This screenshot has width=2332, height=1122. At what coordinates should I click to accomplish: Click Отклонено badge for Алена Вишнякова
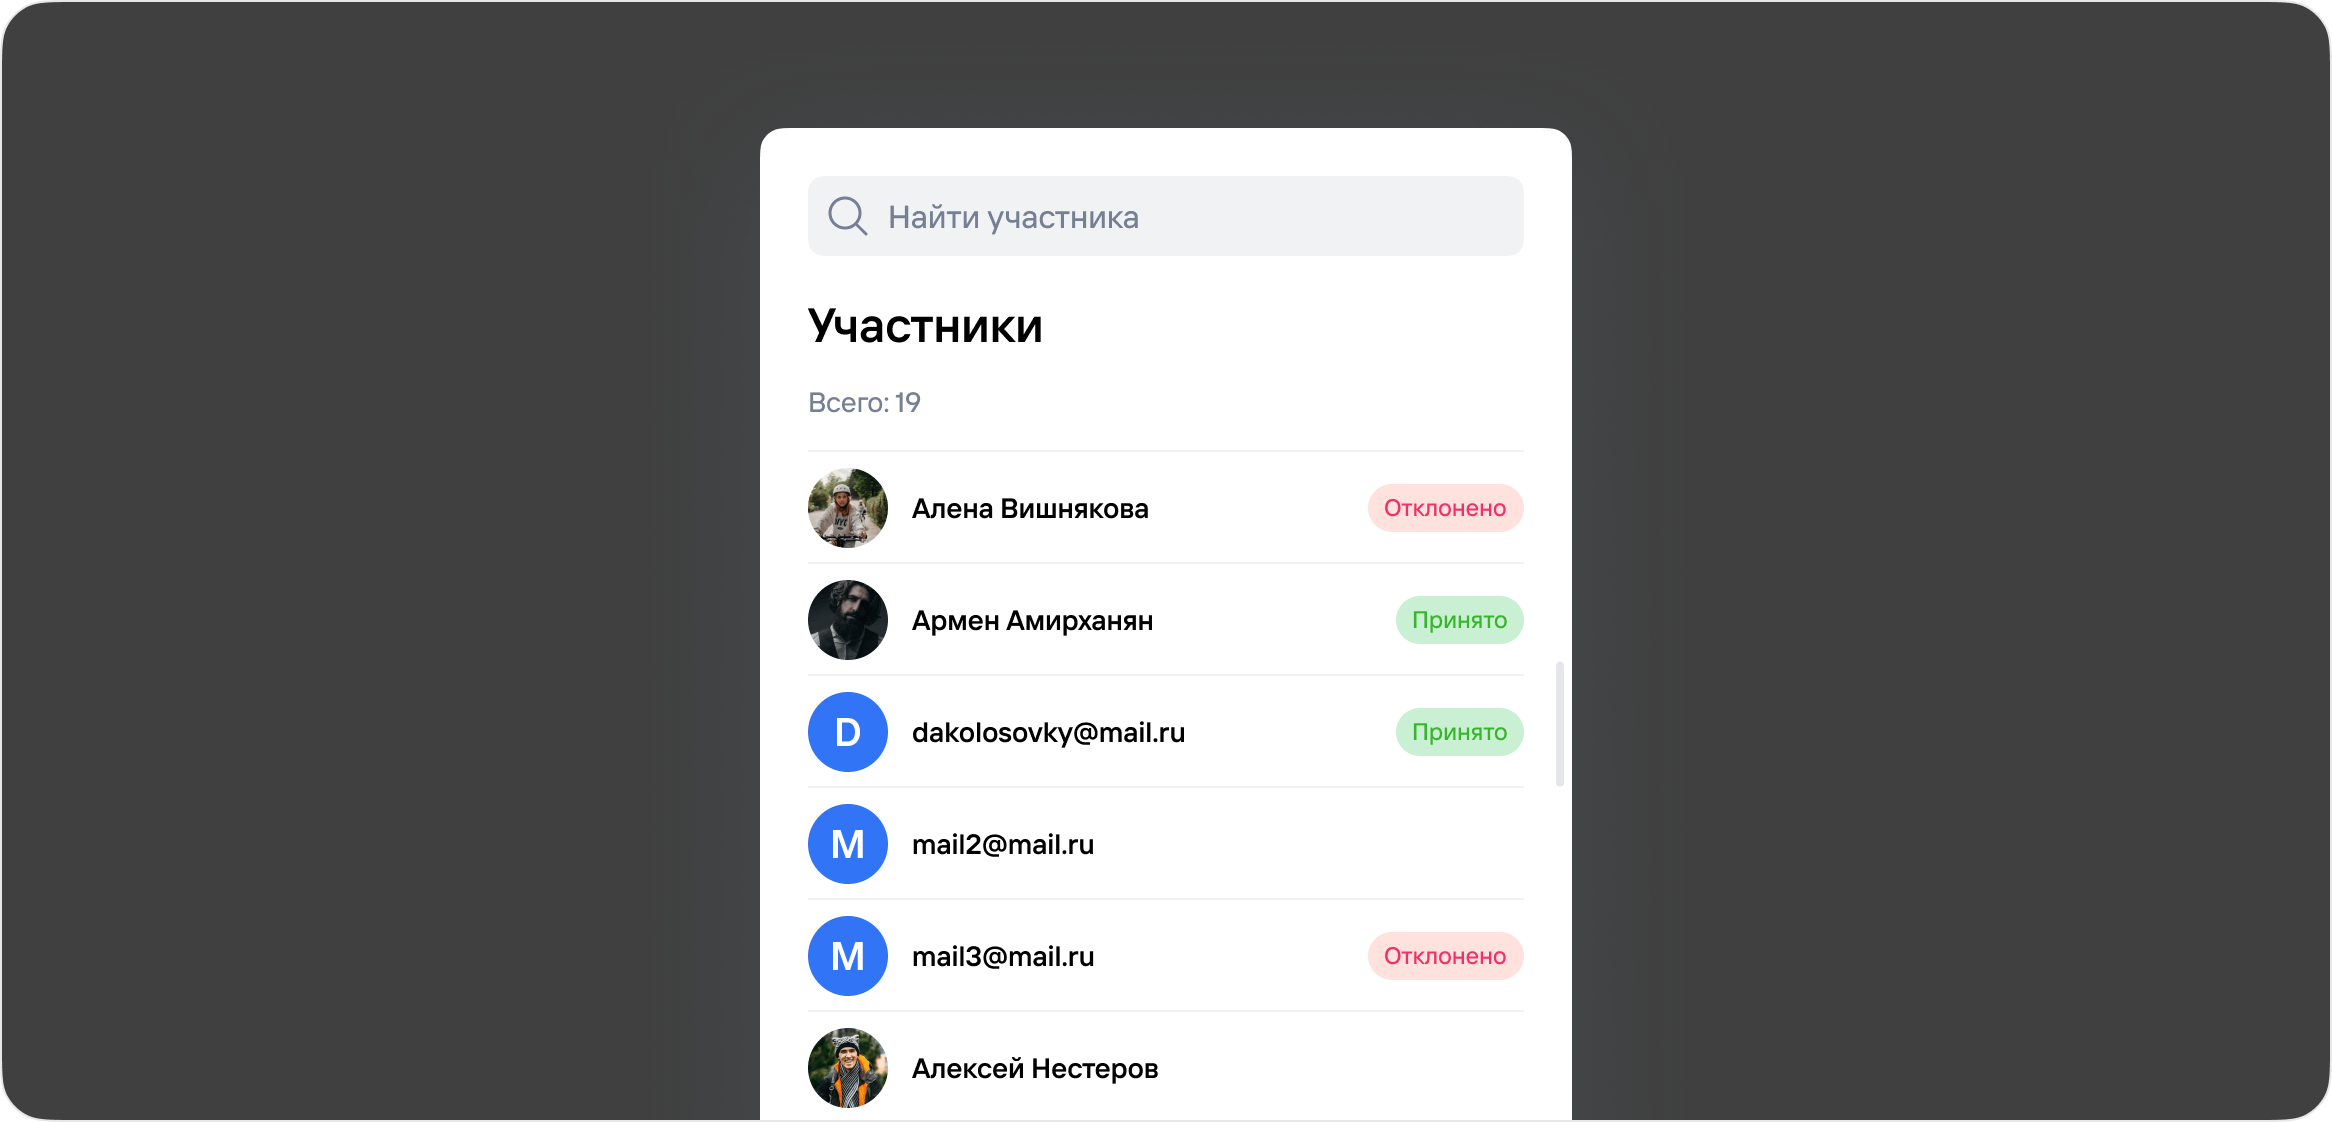click(1445, 508)
